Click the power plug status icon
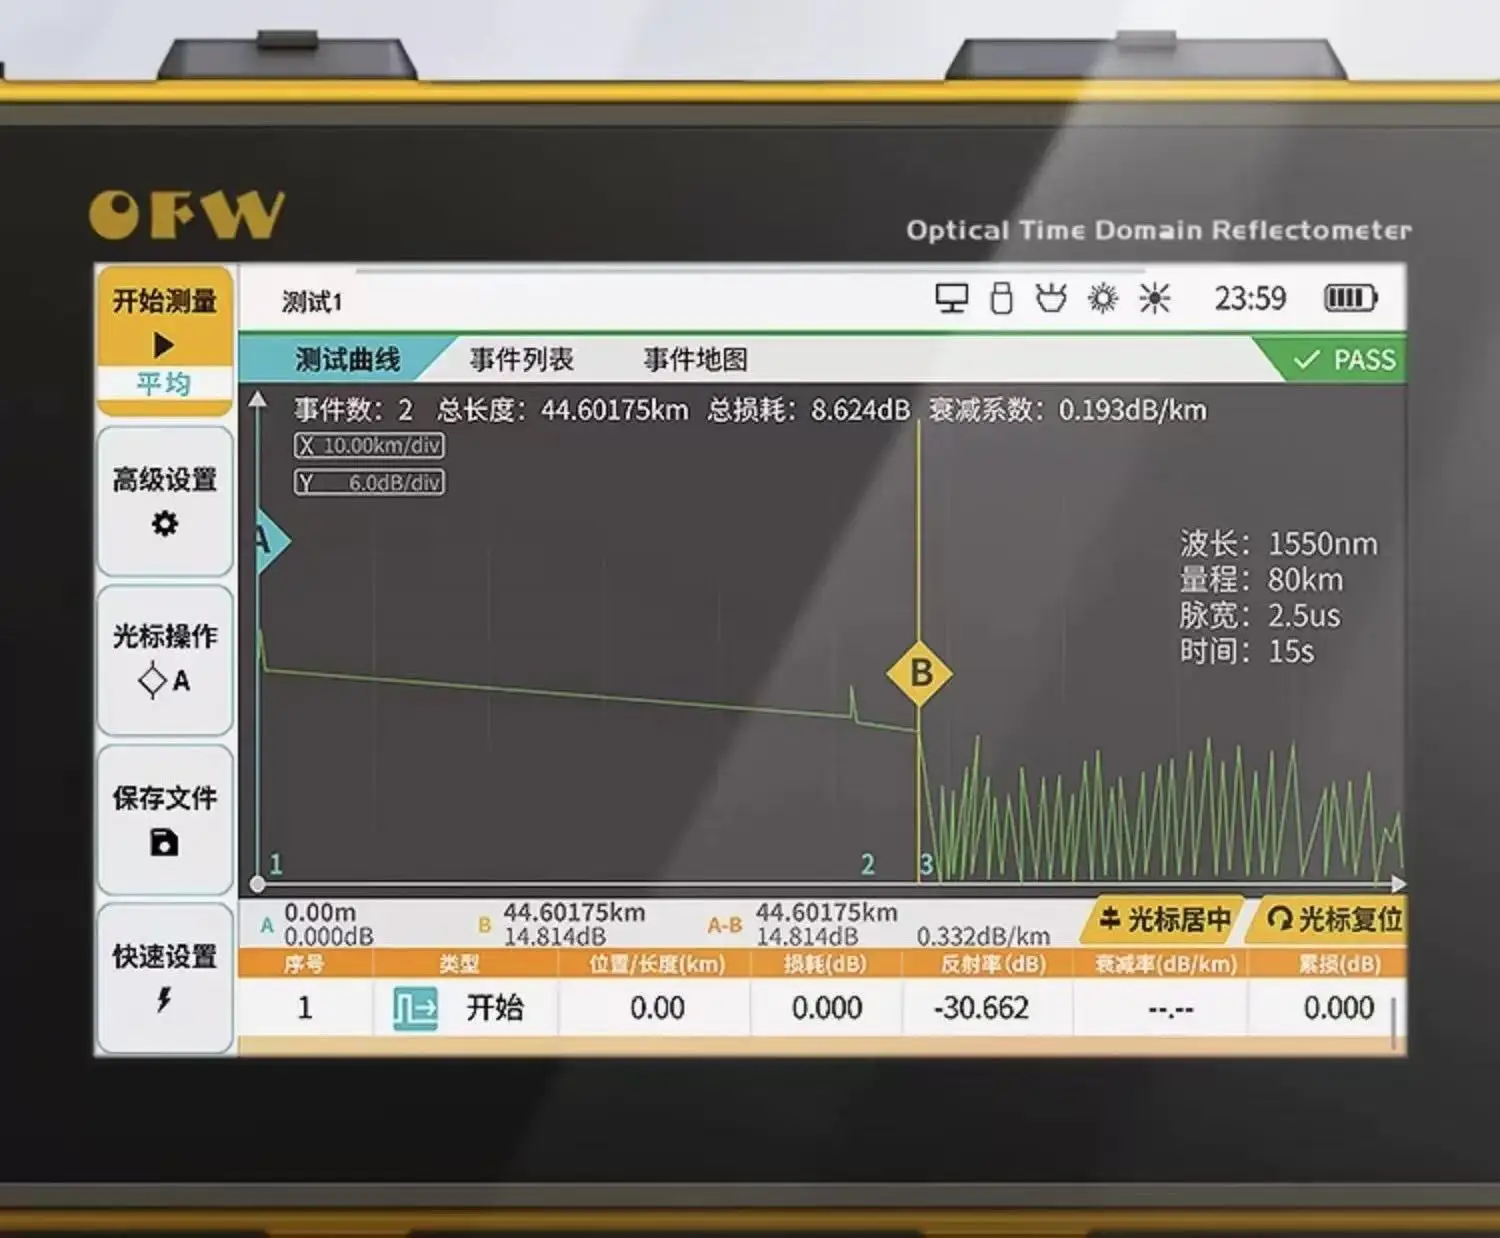This screenshot has height=1238, width=1500. click(x=1051, y=298)
